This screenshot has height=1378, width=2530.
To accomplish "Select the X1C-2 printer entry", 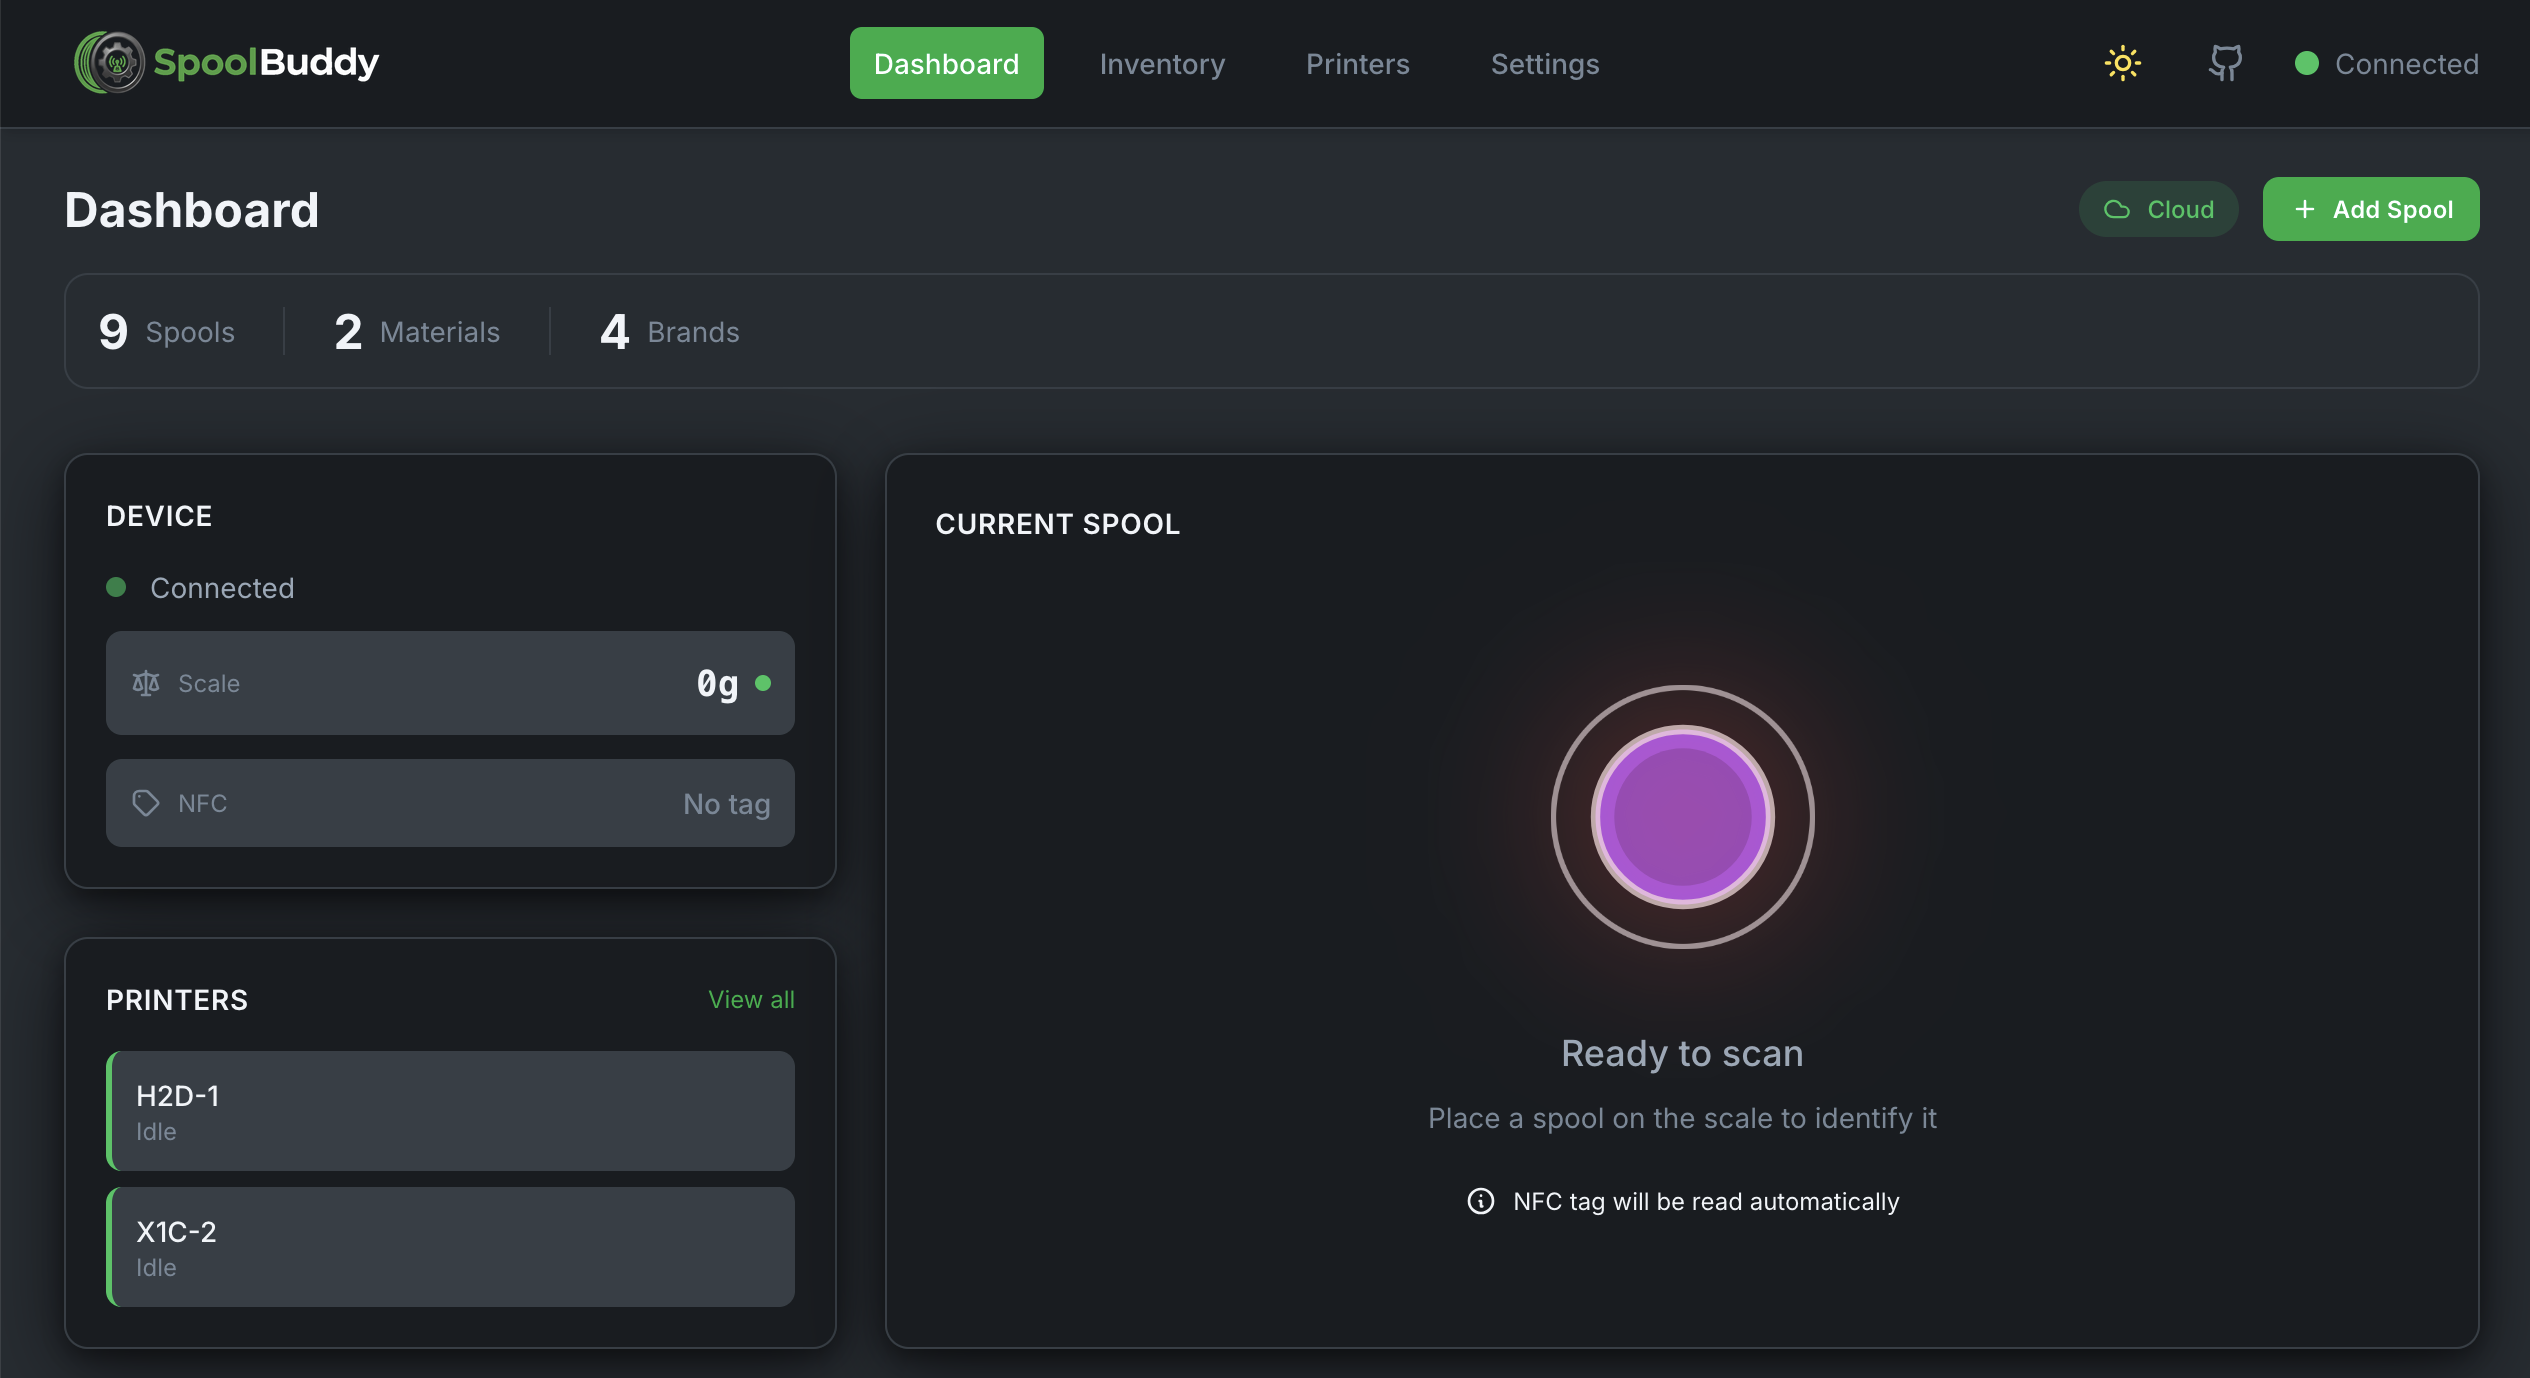I will point(450,1247).
